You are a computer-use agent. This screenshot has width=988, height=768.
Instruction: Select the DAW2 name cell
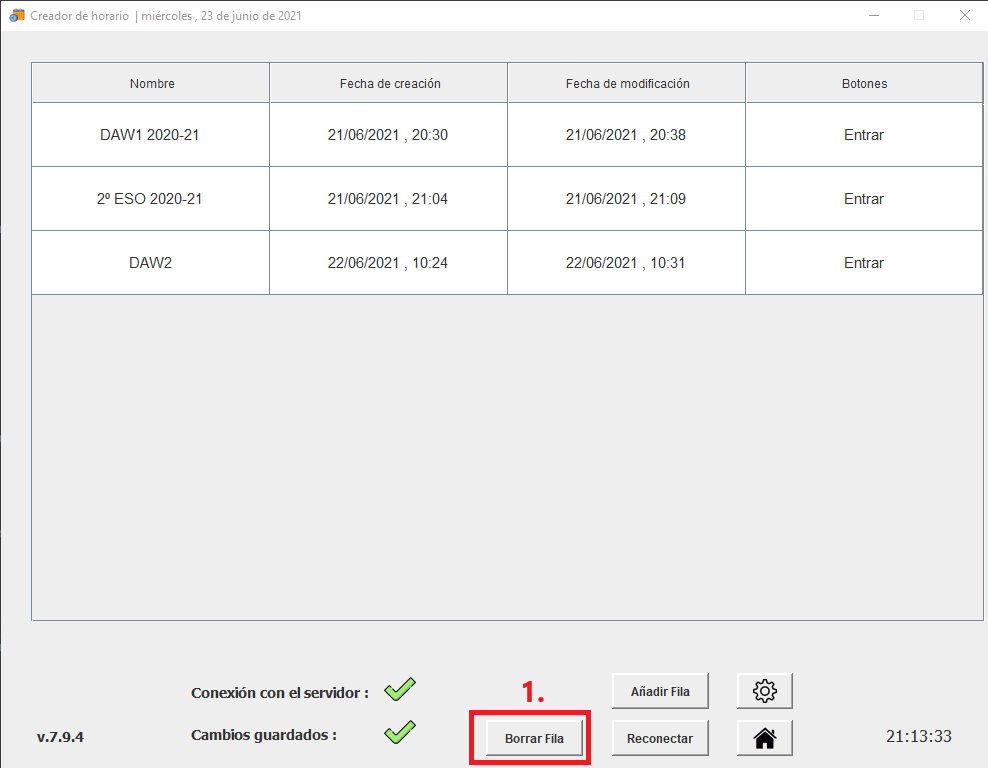point(150,263)
